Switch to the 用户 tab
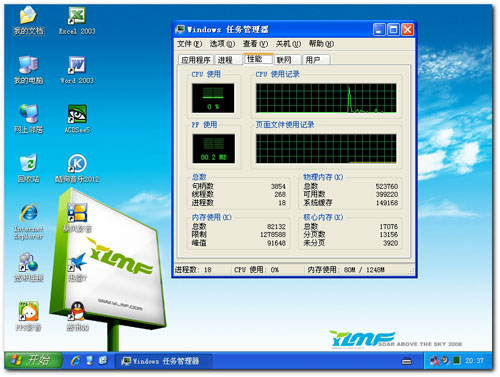The width and height of the screenshot is (500, 377). point(316,60)
